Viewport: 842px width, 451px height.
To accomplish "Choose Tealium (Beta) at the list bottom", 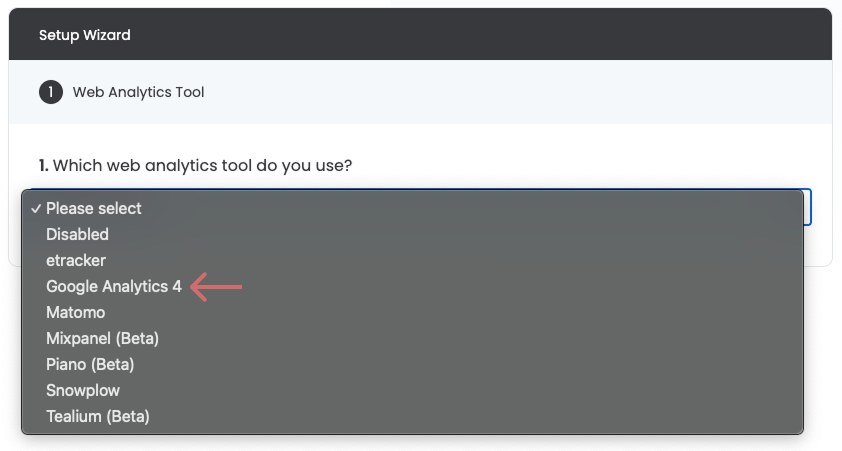I will click(412, 417).
